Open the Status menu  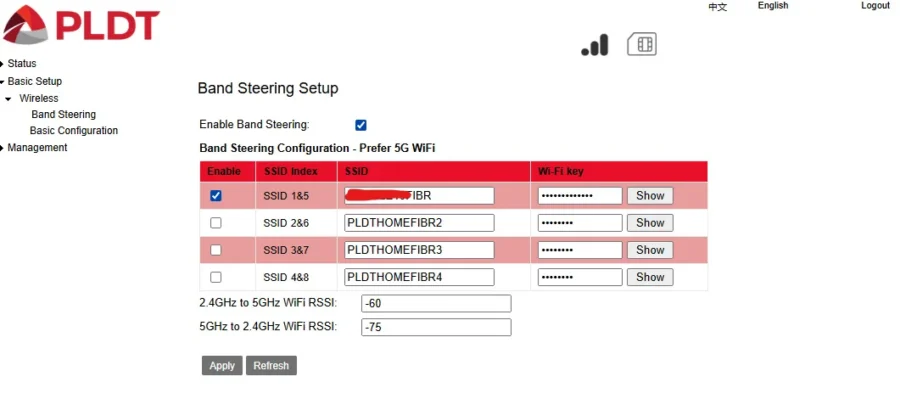click(x=22, y=64)
